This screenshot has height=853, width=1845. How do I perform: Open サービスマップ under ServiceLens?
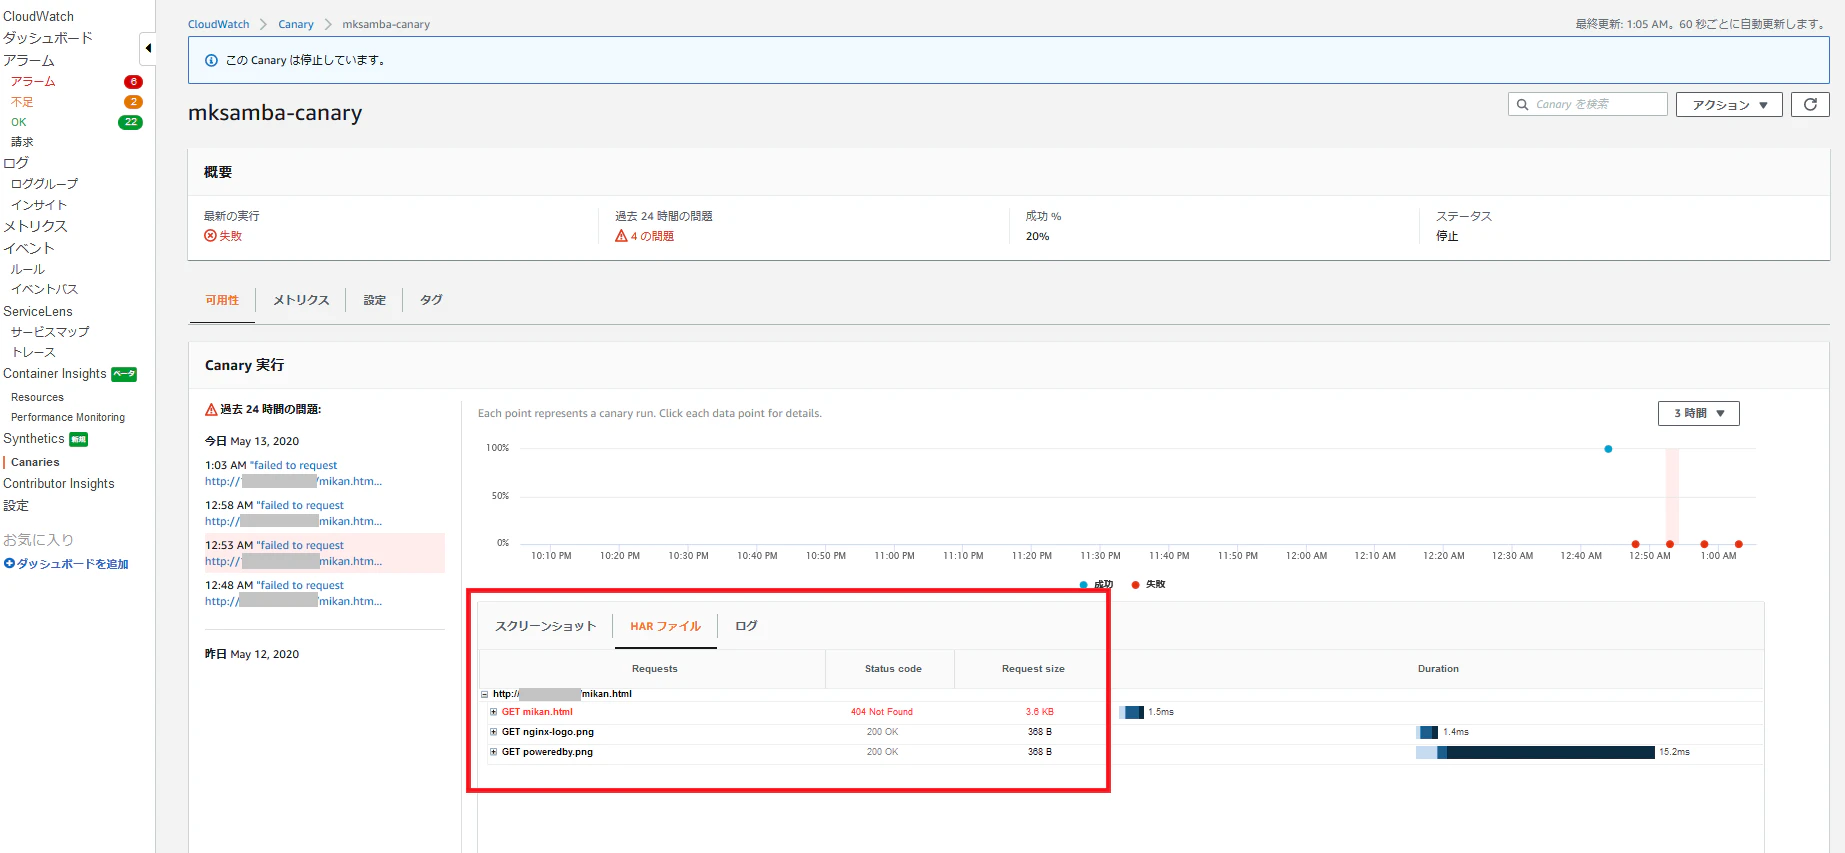(x=50, y=332)
